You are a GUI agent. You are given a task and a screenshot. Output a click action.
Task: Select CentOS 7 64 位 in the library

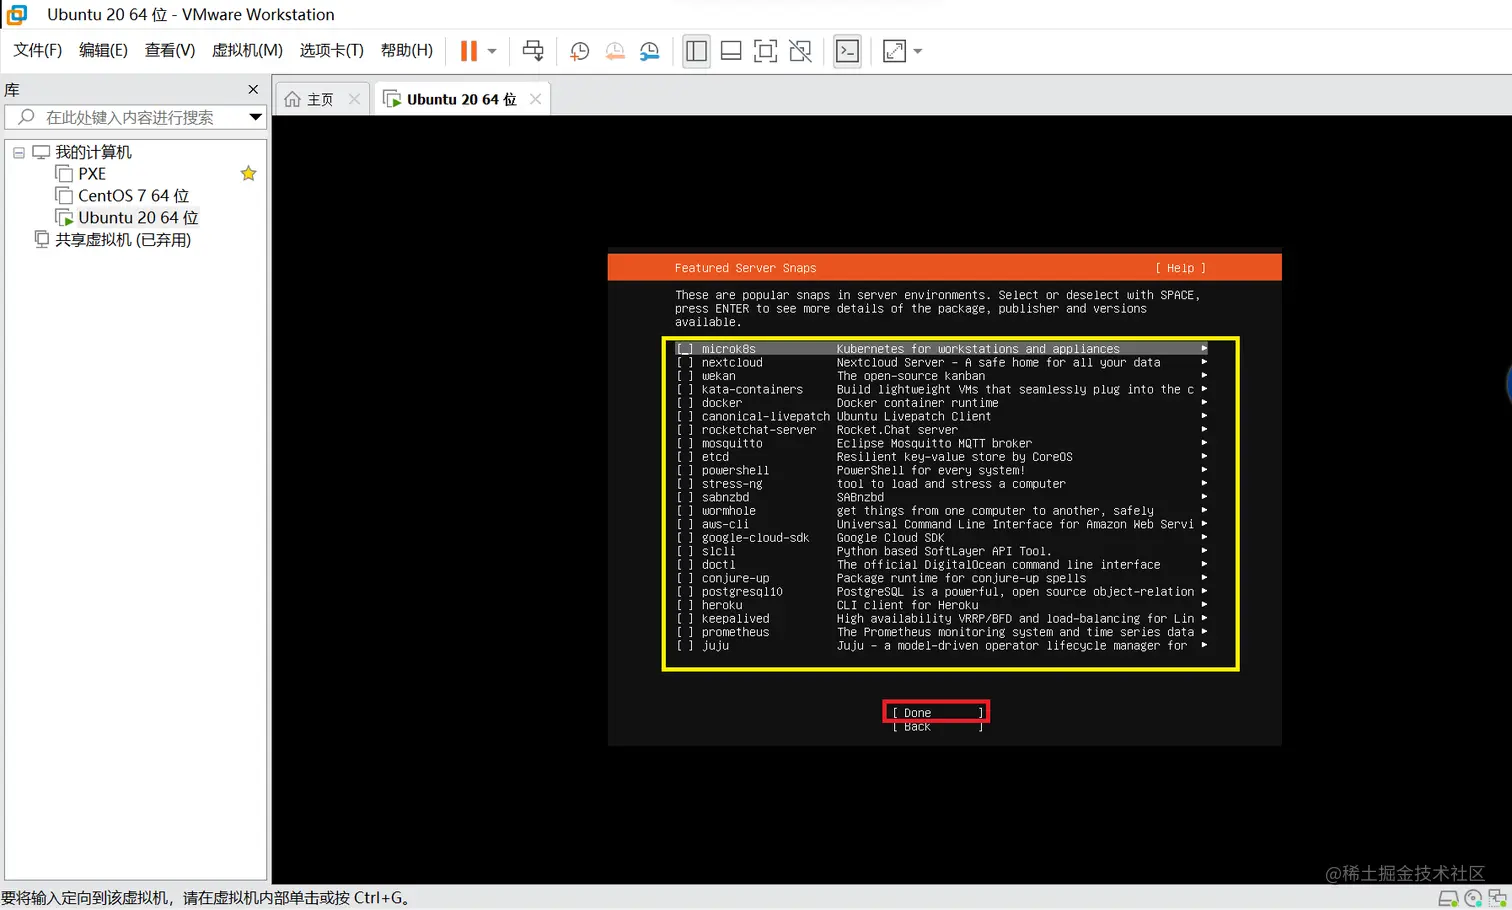point(133,196)
